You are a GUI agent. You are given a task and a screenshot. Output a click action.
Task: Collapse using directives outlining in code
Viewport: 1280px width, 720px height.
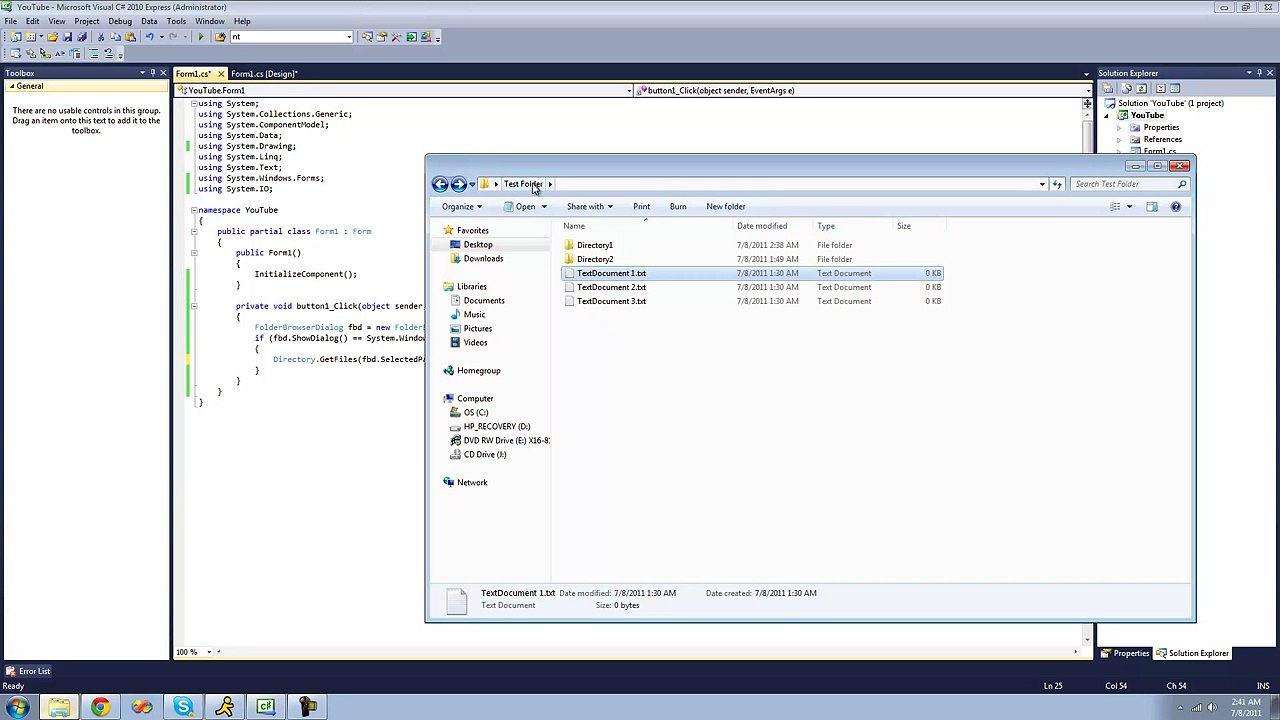pos(193,103)
